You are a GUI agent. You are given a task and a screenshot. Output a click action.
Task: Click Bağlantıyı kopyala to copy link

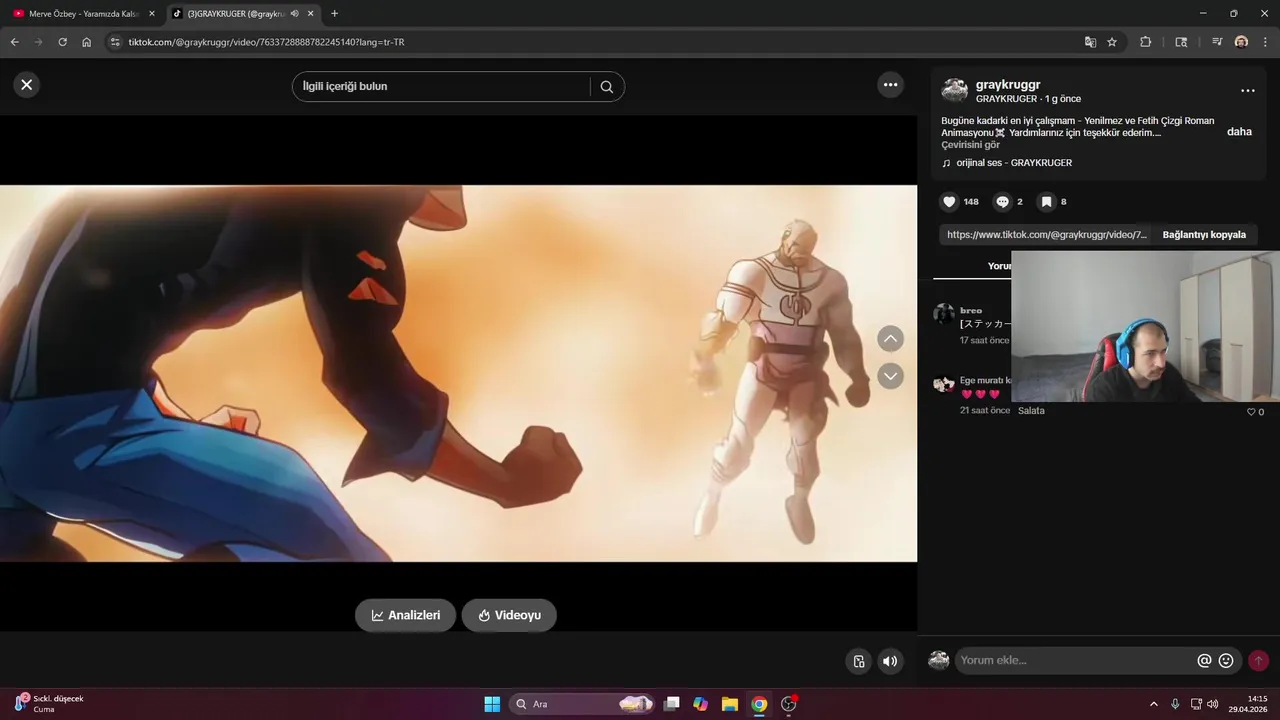1204,235
